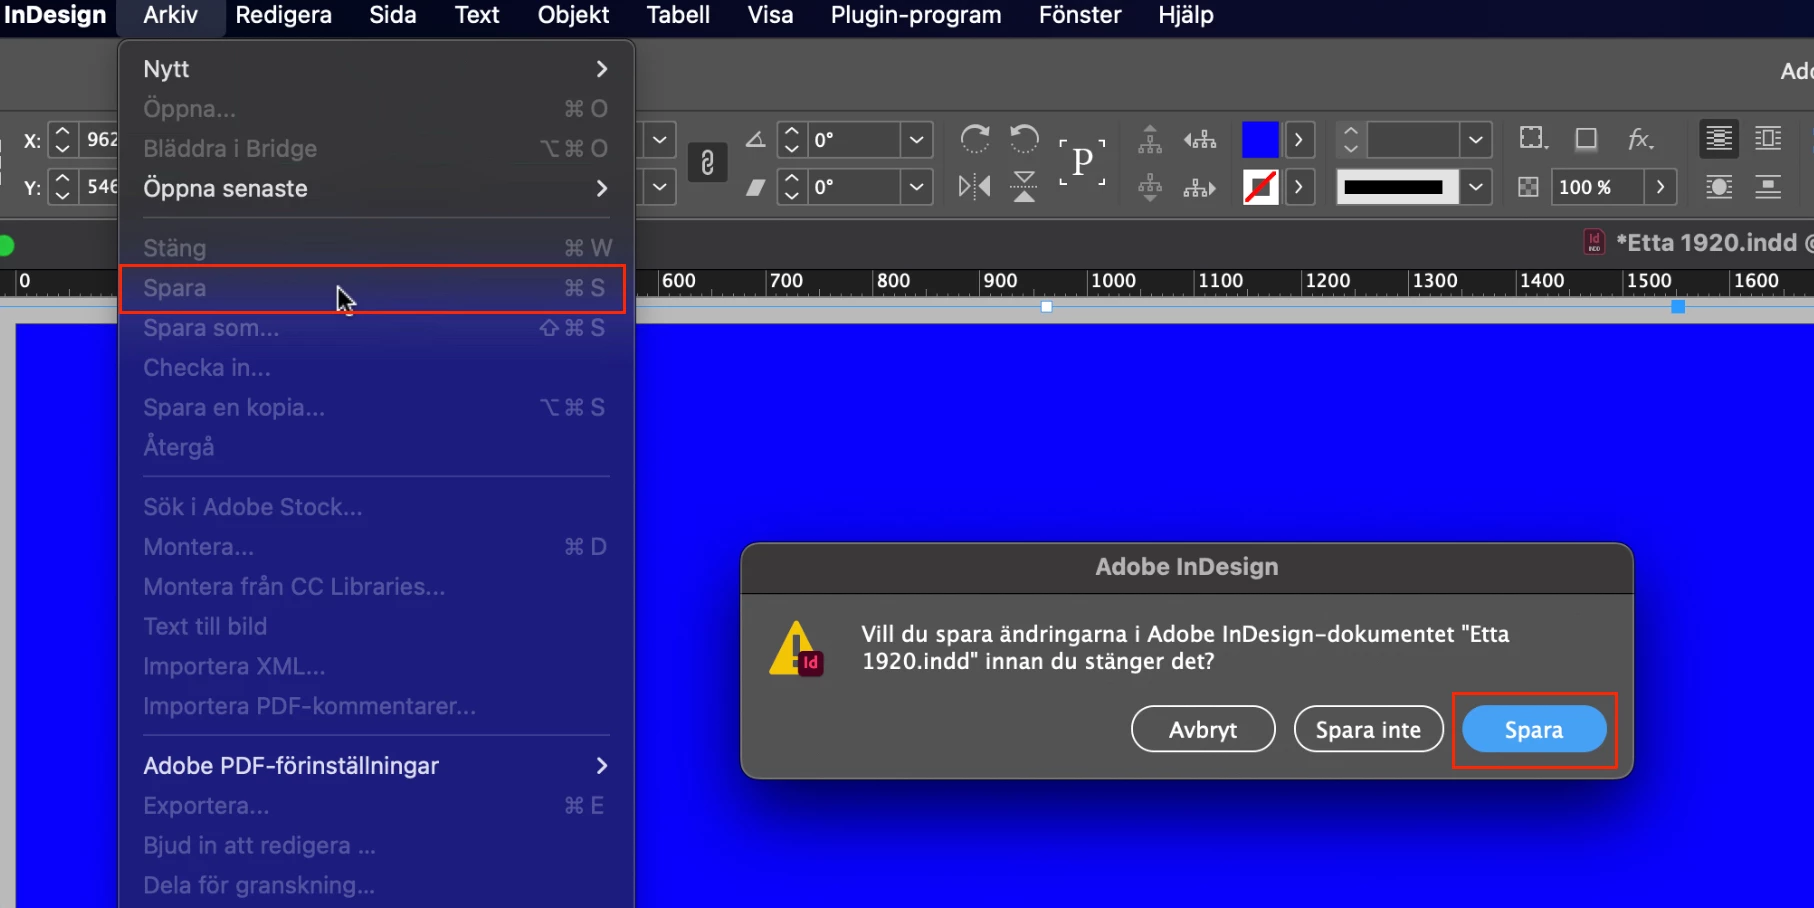
Task: Open the shear angle dropdown
Action: pos(916,187)
